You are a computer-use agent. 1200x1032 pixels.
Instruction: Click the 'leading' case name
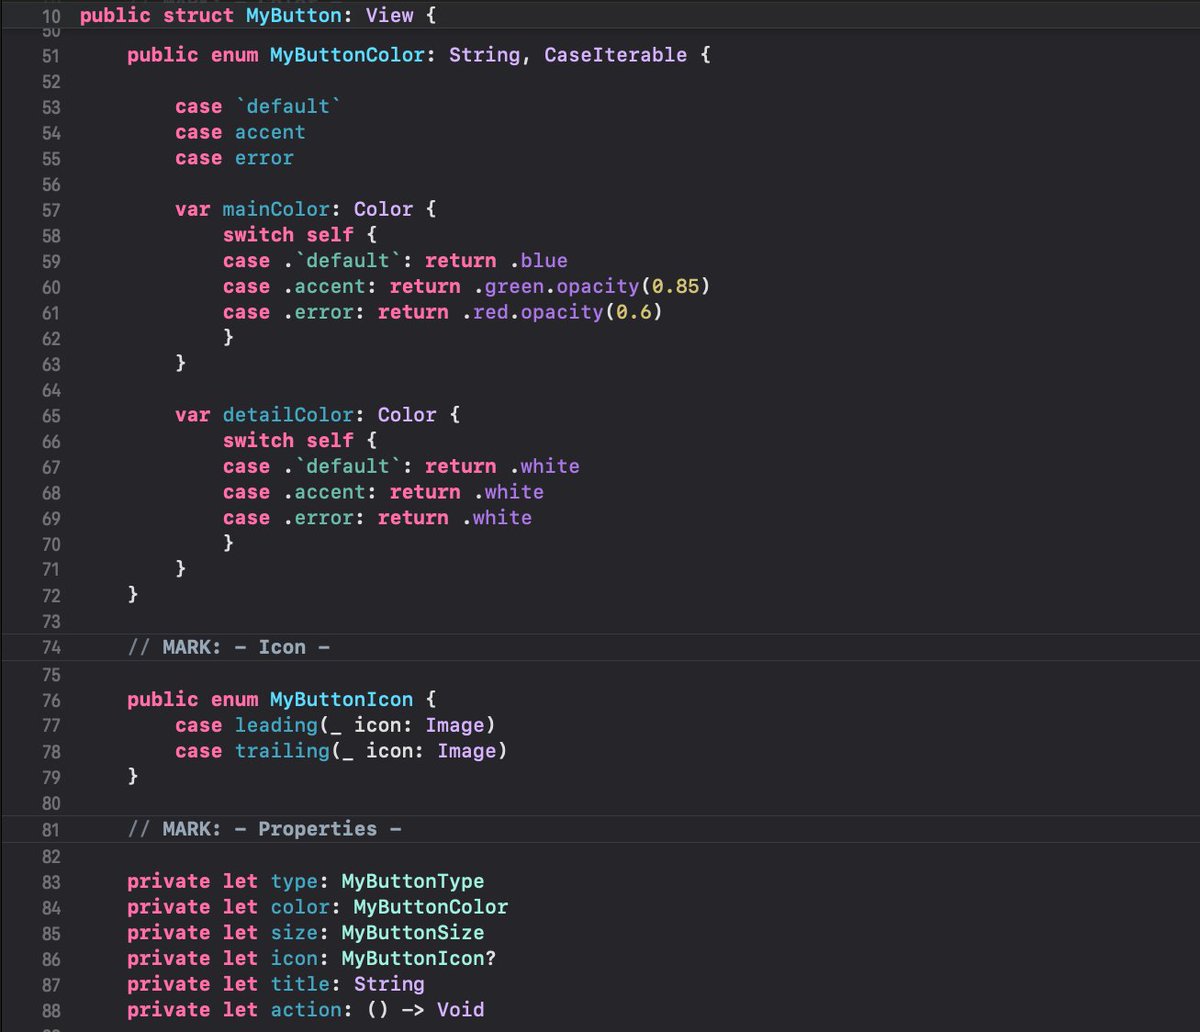click(x=276, y=725)
